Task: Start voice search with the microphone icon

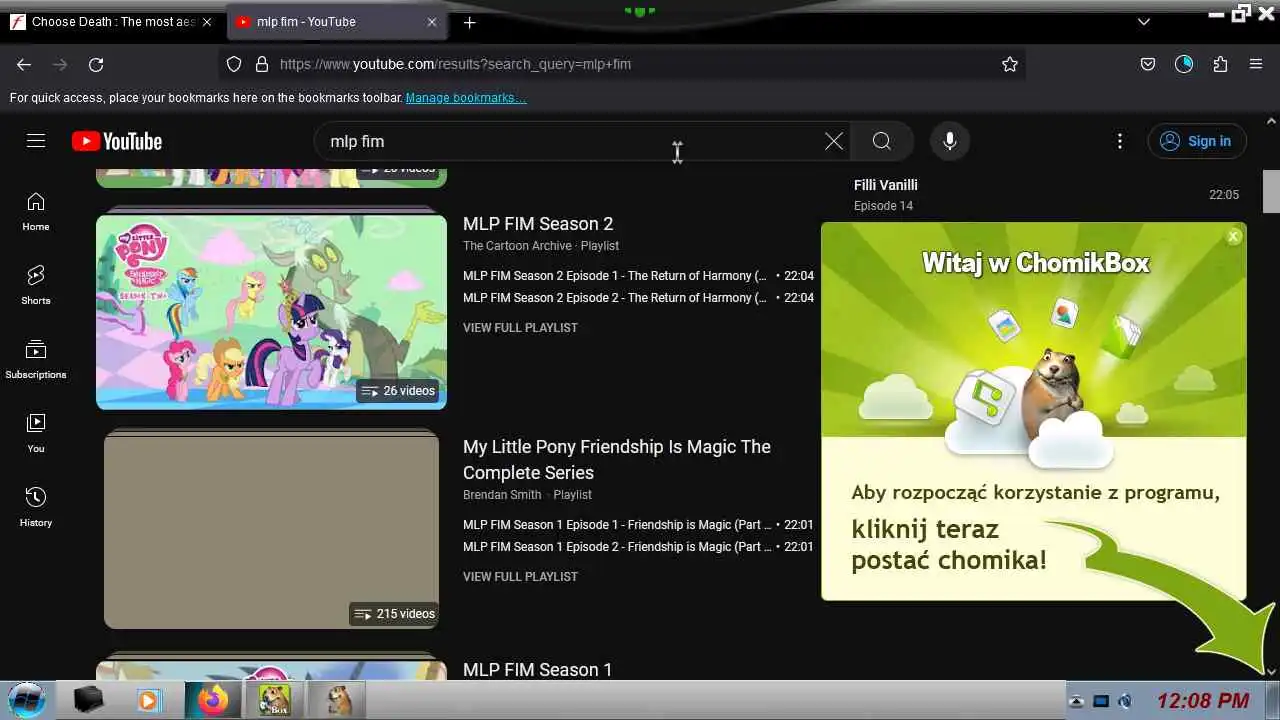Action: pos(950,141)
